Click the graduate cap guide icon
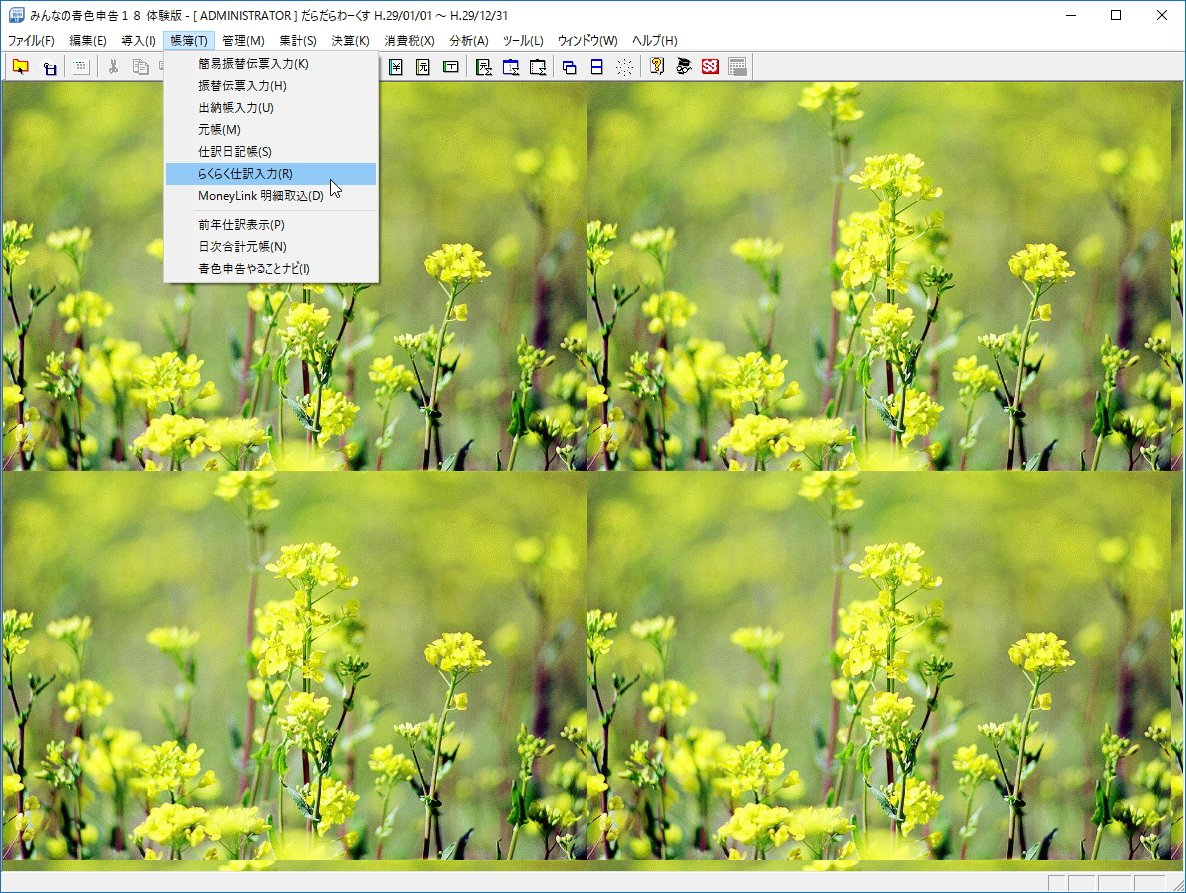 point(684,67)
